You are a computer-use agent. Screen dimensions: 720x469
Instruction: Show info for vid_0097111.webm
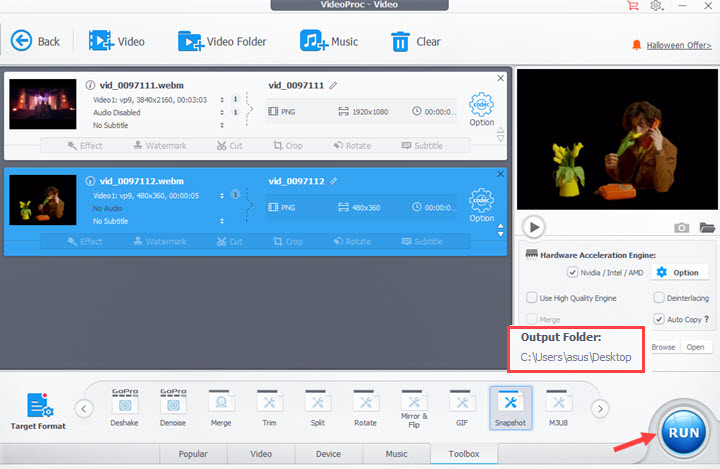point(90,85)
